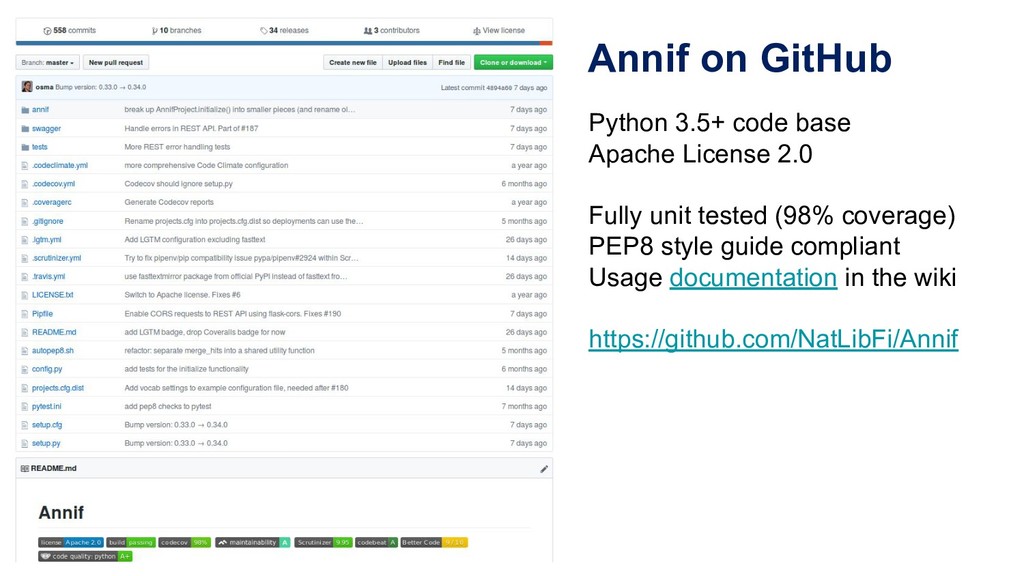Open commit 'add pep8 checks to pytest'
The width and height of the screenshot is (1024, 576).
point(168,406)
